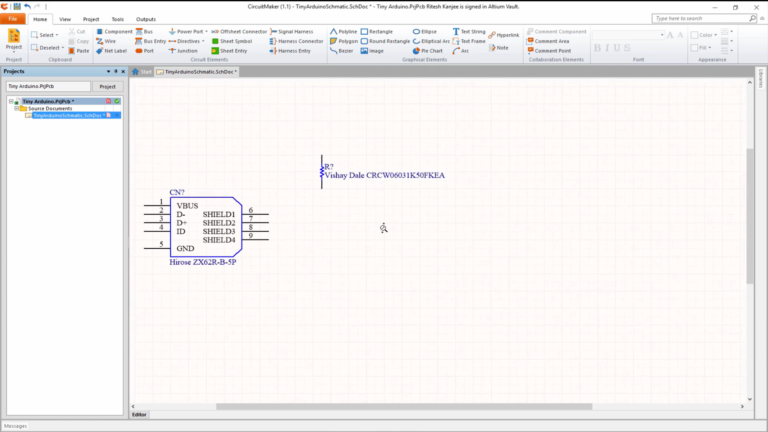Close the Projects panel
768x432 pixels.
[x=123, y=72]
